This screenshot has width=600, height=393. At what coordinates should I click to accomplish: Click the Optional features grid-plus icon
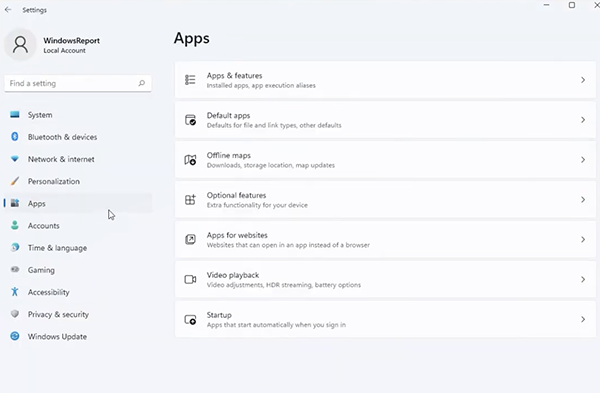(190, 199)
